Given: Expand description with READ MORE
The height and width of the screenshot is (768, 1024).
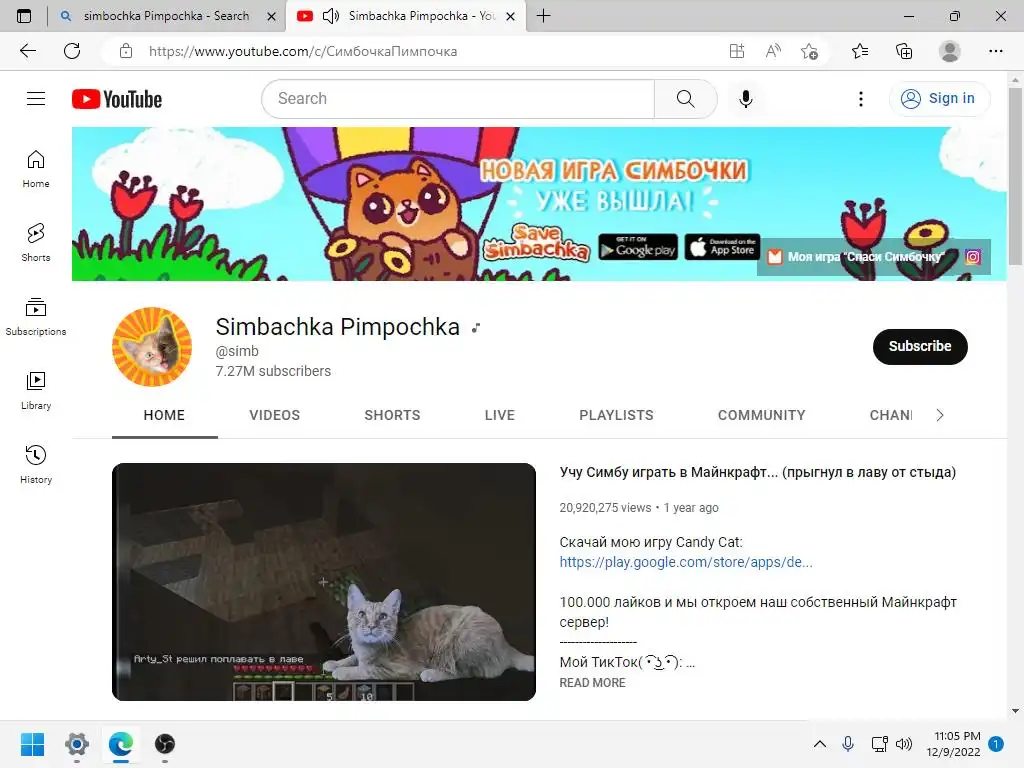Looking at the screenshot, I should tap(592, 682).
